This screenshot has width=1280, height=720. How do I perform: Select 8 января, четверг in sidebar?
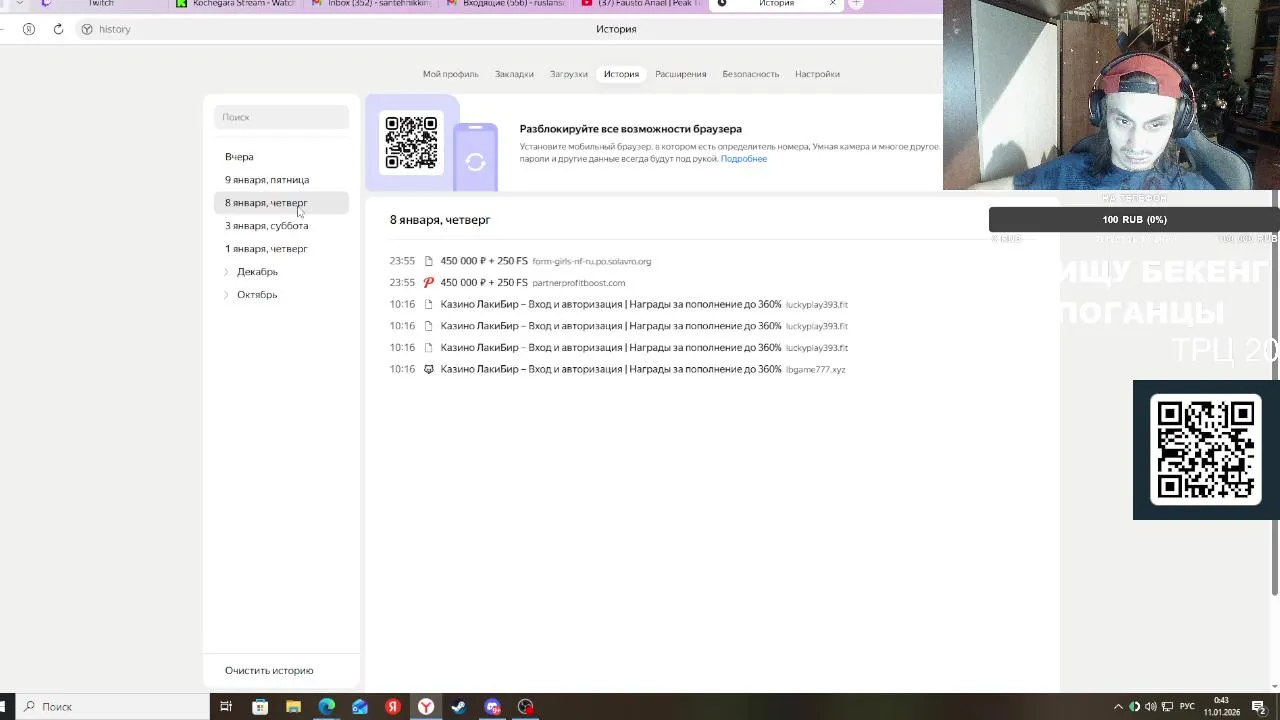281,203
